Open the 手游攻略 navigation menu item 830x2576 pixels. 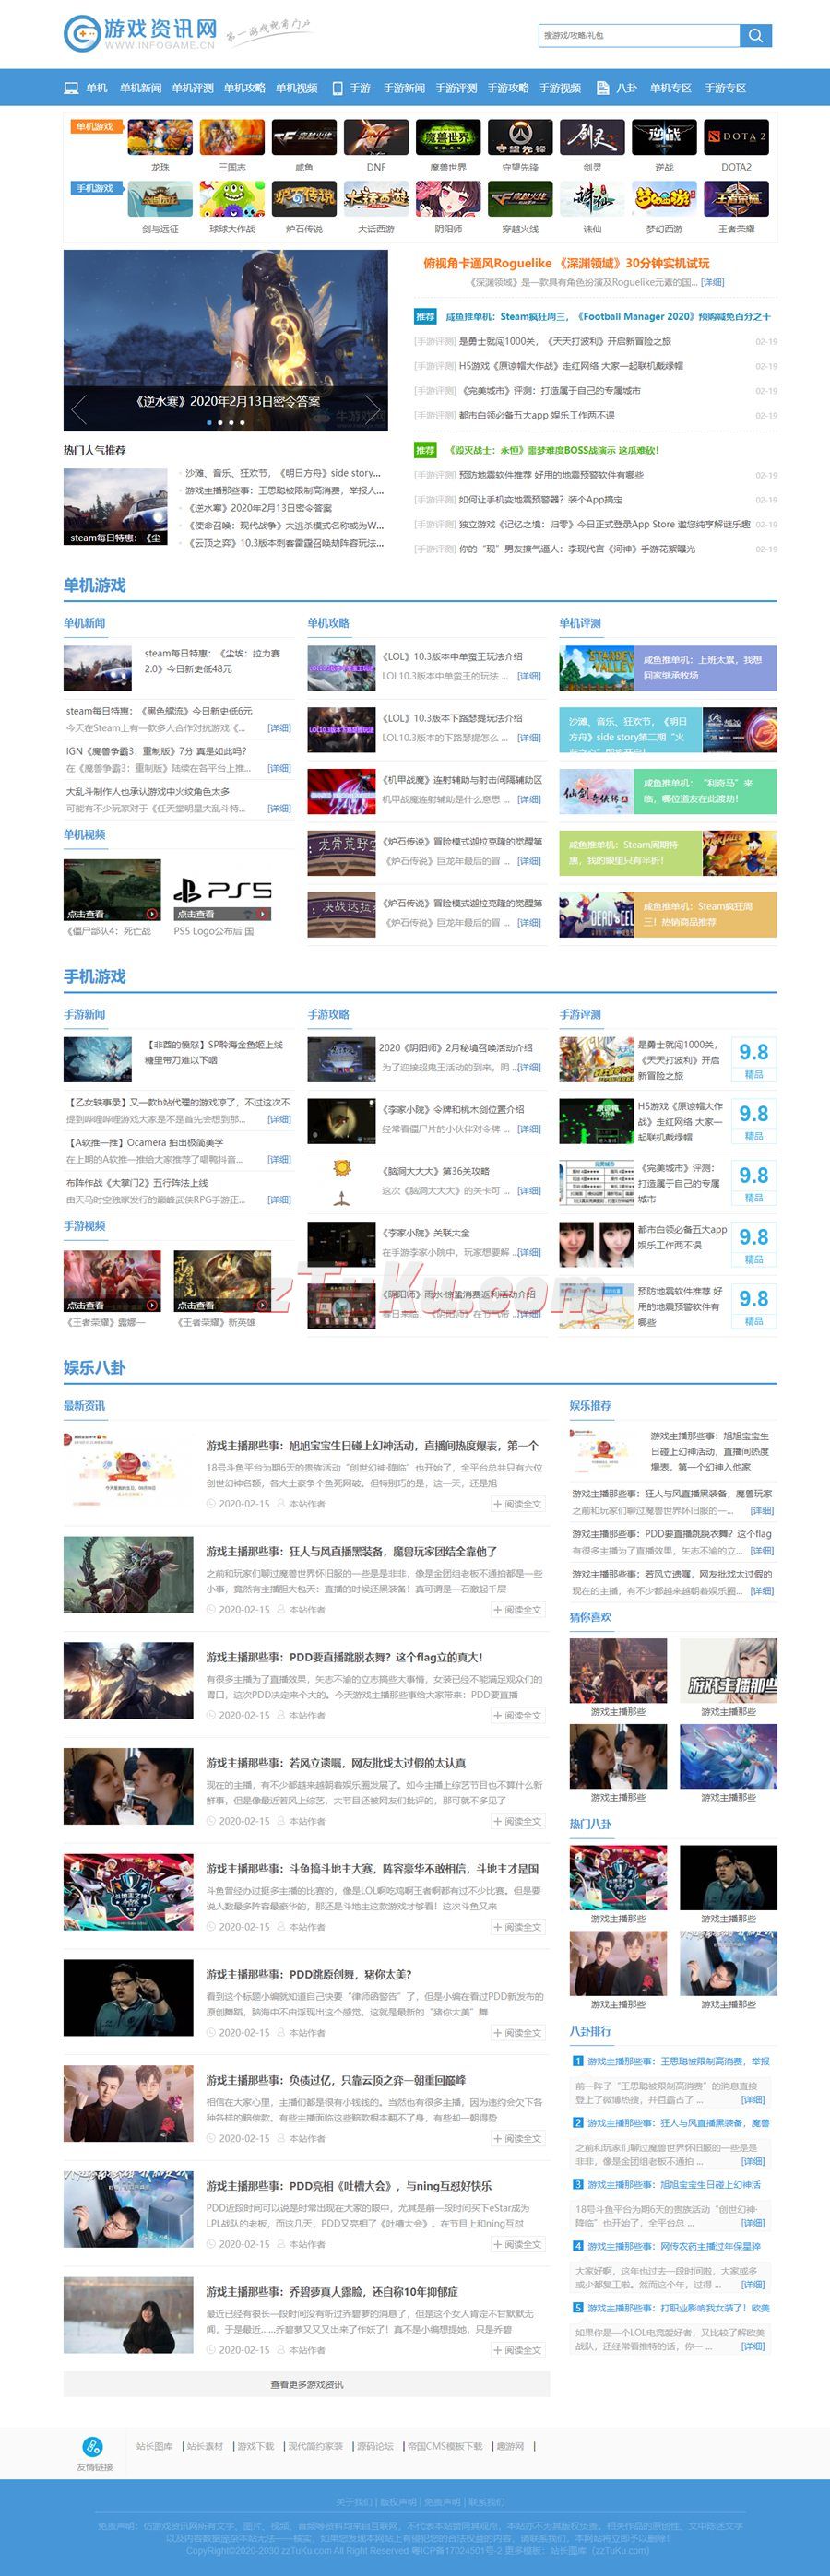pos(508,88)
